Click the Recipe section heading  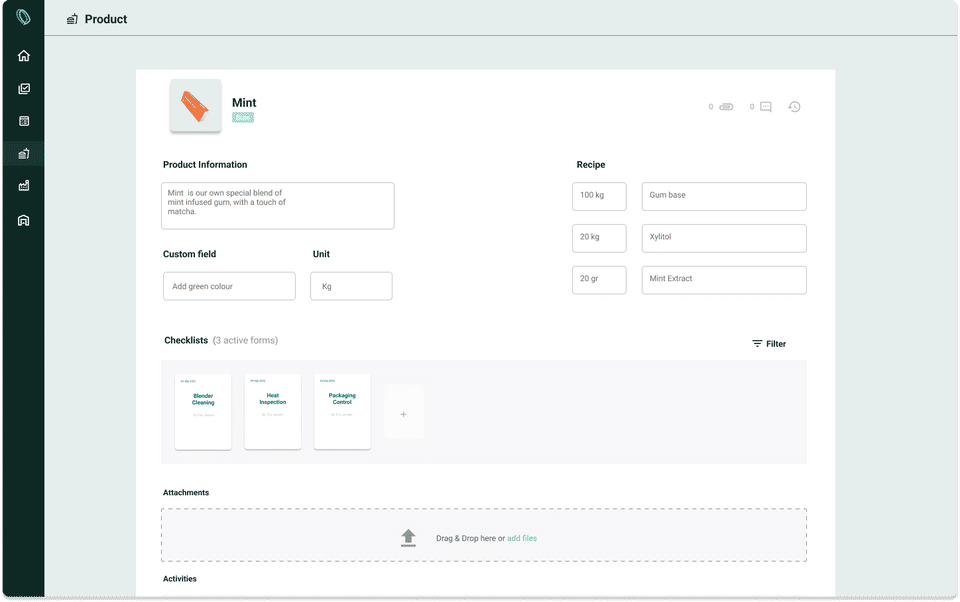(x=591, y=165)
